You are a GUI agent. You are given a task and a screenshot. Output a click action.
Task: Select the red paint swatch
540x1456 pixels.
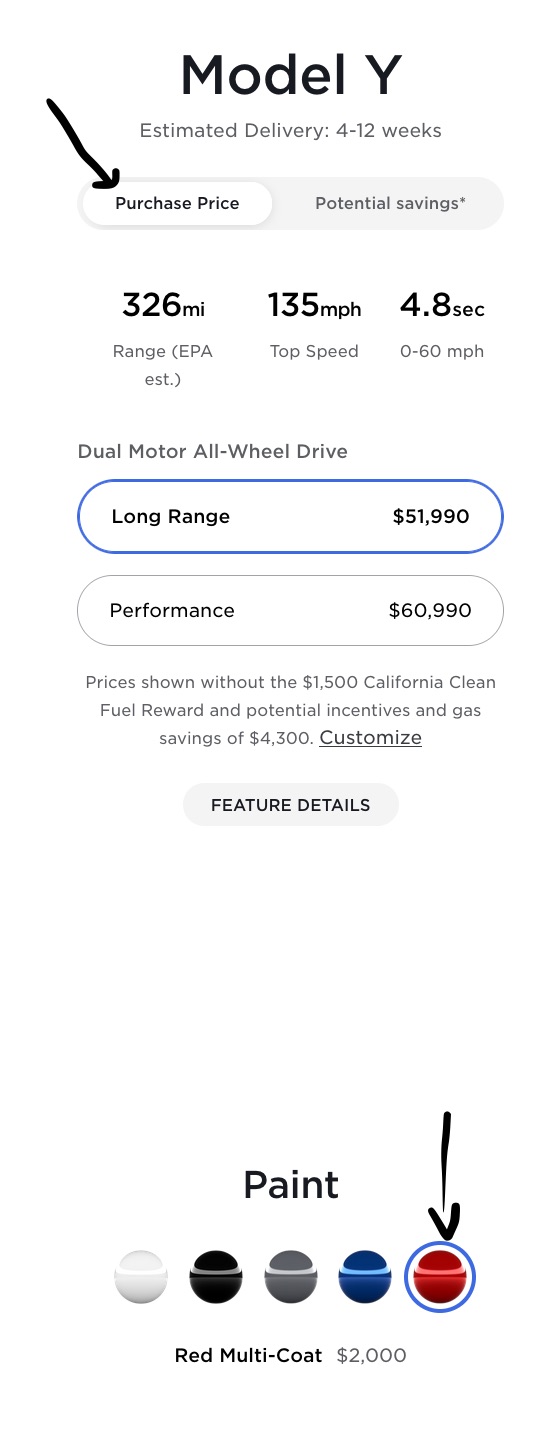coord(439,1277)
